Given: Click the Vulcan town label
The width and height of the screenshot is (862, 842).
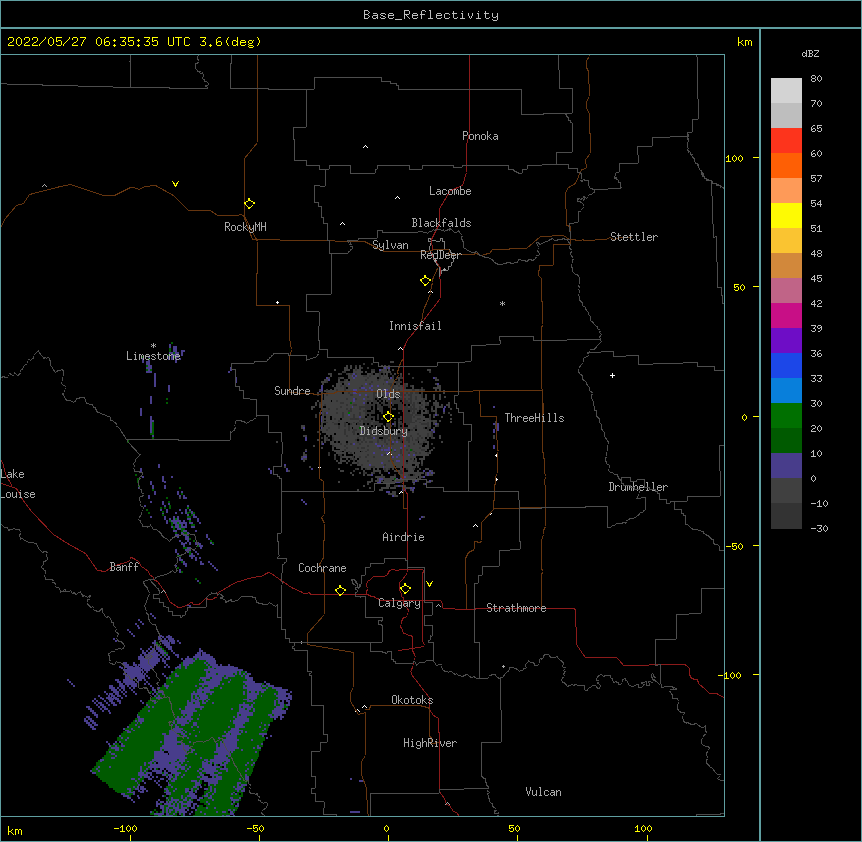Looking at the screenshot, I should pos(543,792).
